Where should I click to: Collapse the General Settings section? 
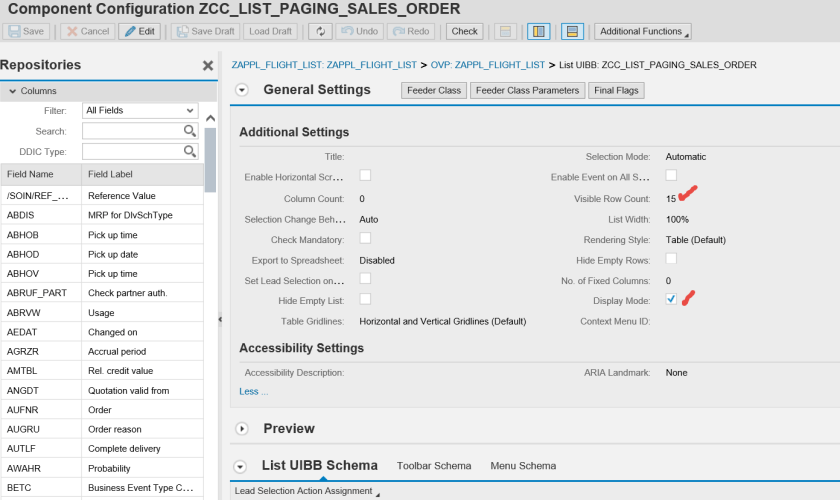tap(242, 90)
